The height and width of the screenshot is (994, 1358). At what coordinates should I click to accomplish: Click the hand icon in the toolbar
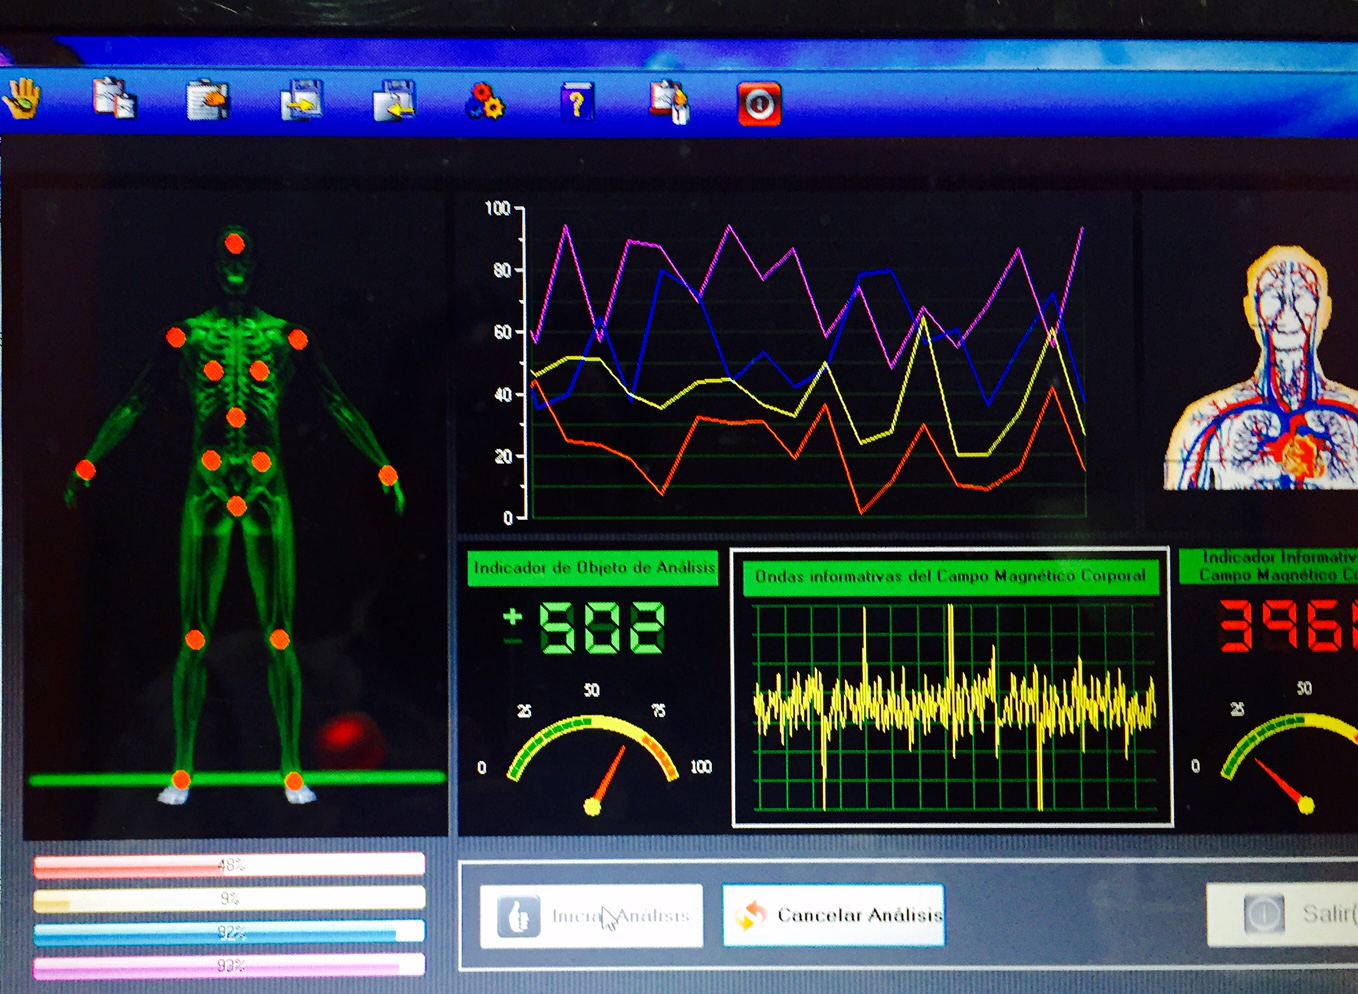pyautogui.click(x=22, y=98)
